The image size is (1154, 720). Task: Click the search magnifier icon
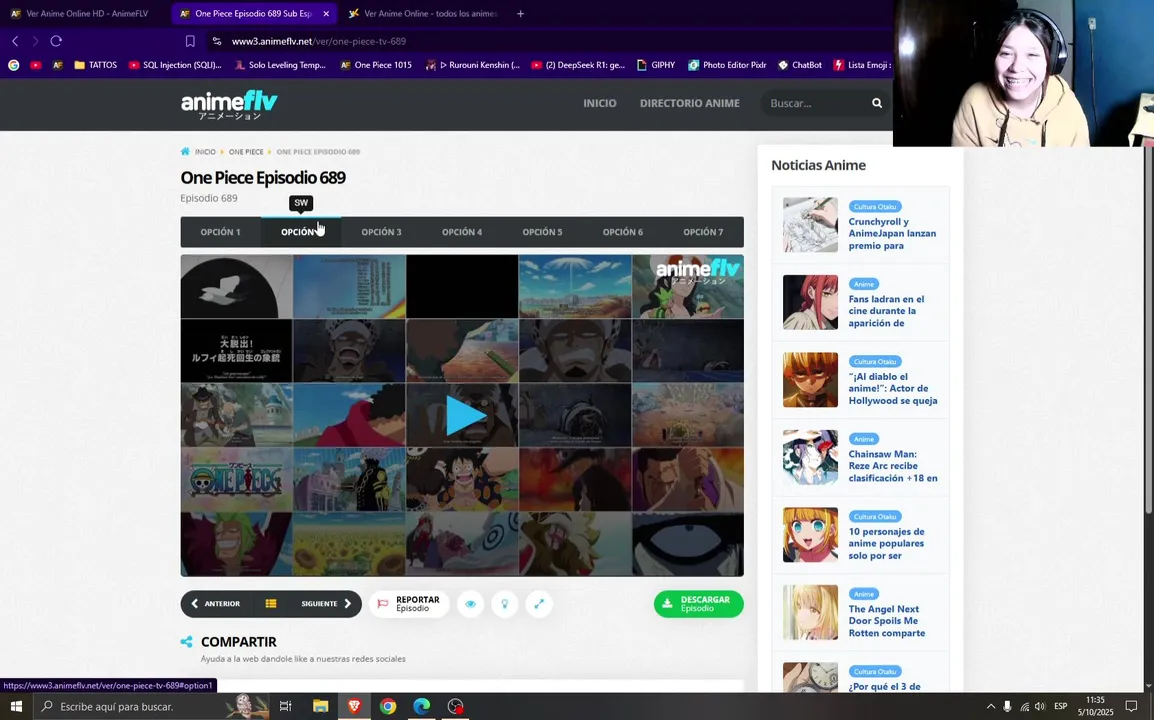point(877,103)
